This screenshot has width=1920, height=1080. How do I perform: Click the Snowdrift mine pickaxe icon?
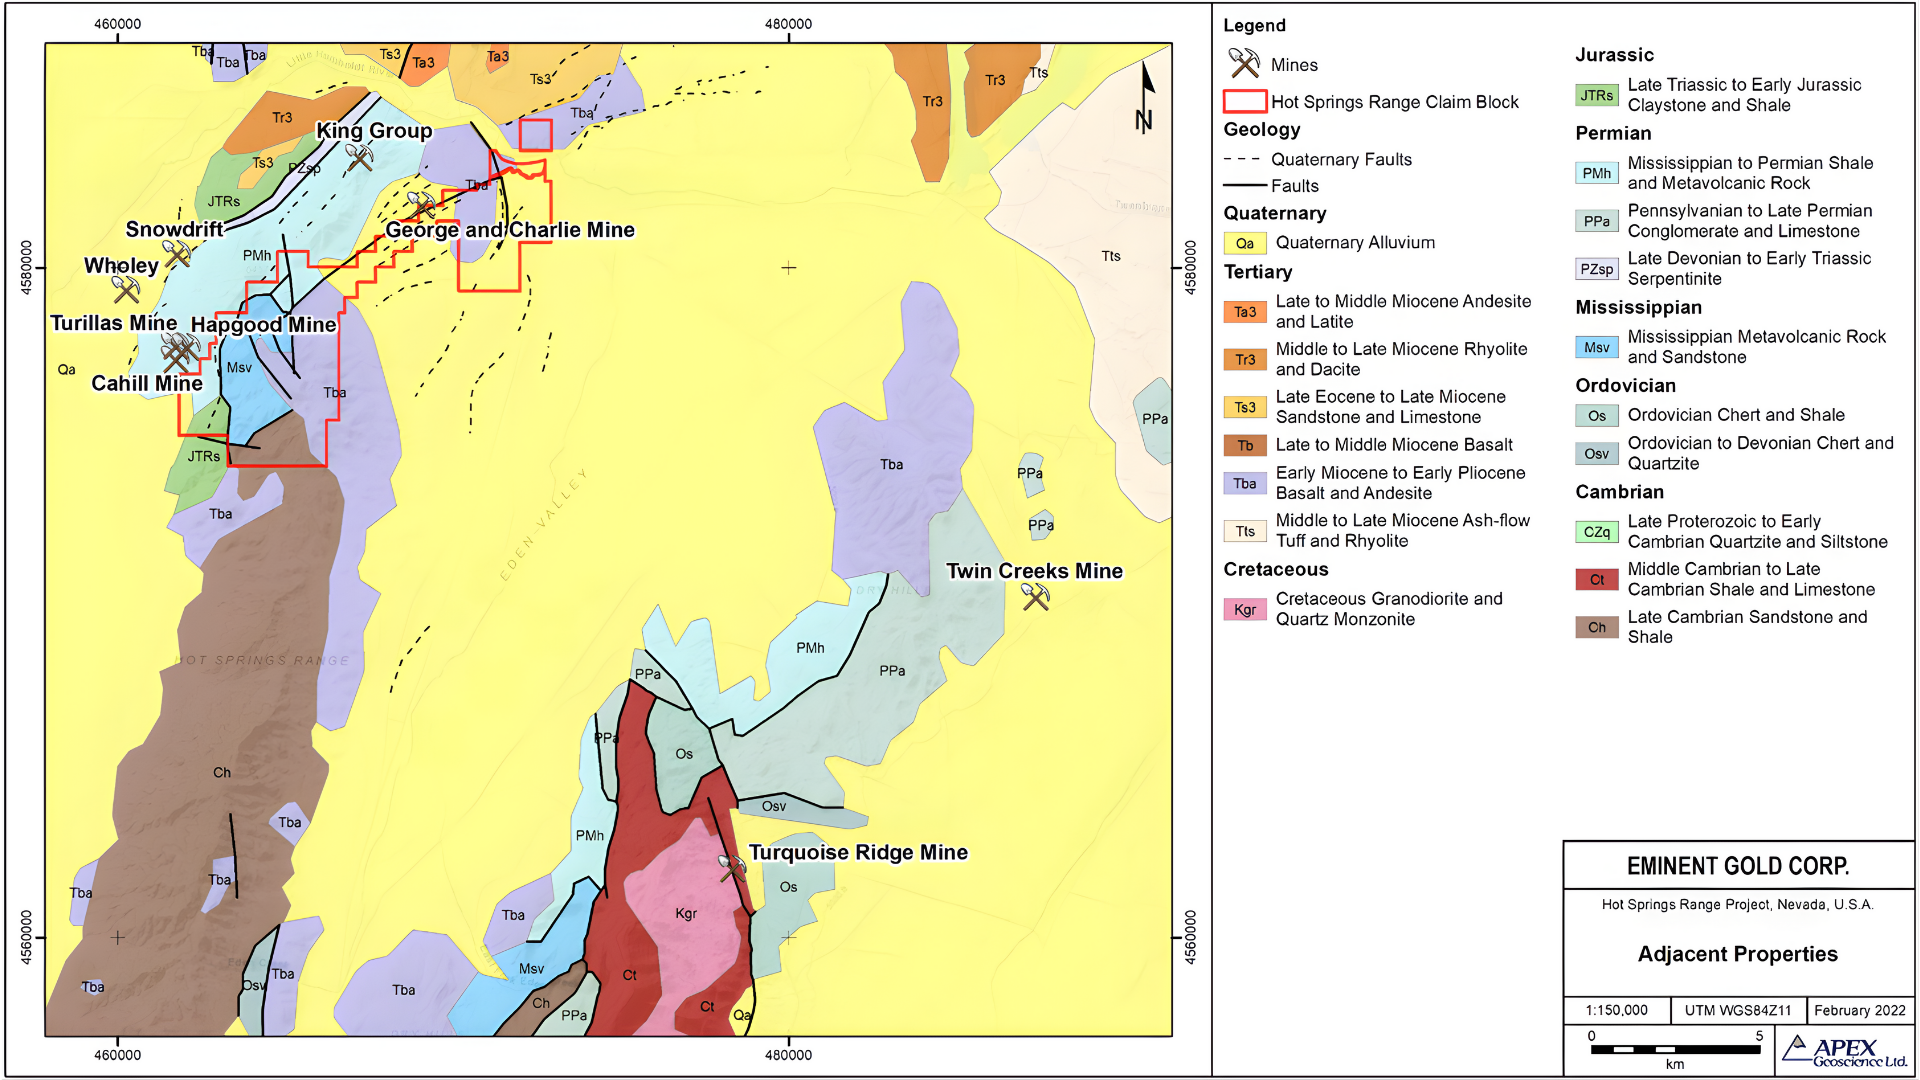pyautogui.click(x=177, y=254)
